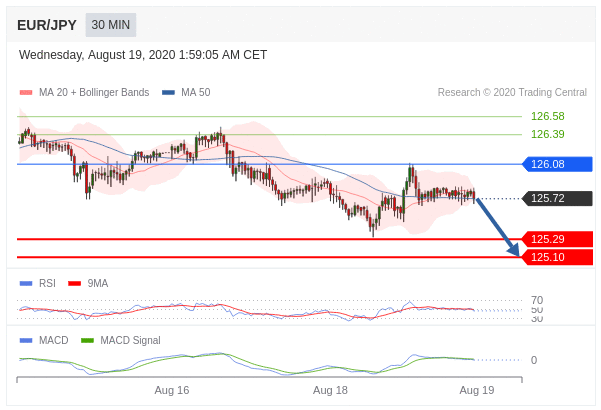Click the date line "Wednesday, August 19, 2020 1:59:05 AM CET"
The image size is (601, 410).
tap(143, 55)
